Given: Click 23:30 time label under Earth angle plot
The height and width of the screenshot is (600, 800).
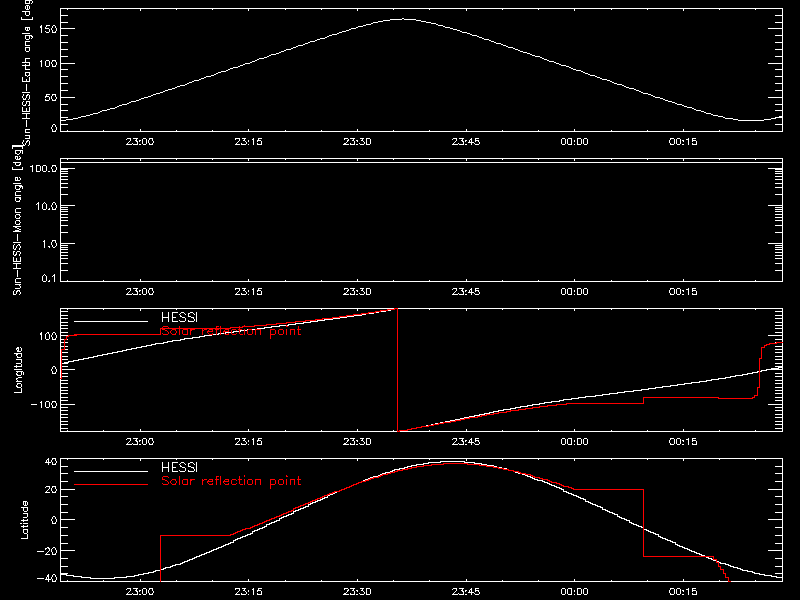Looking at the screenshot, I should pyautogui.click(x=357, y=141).
